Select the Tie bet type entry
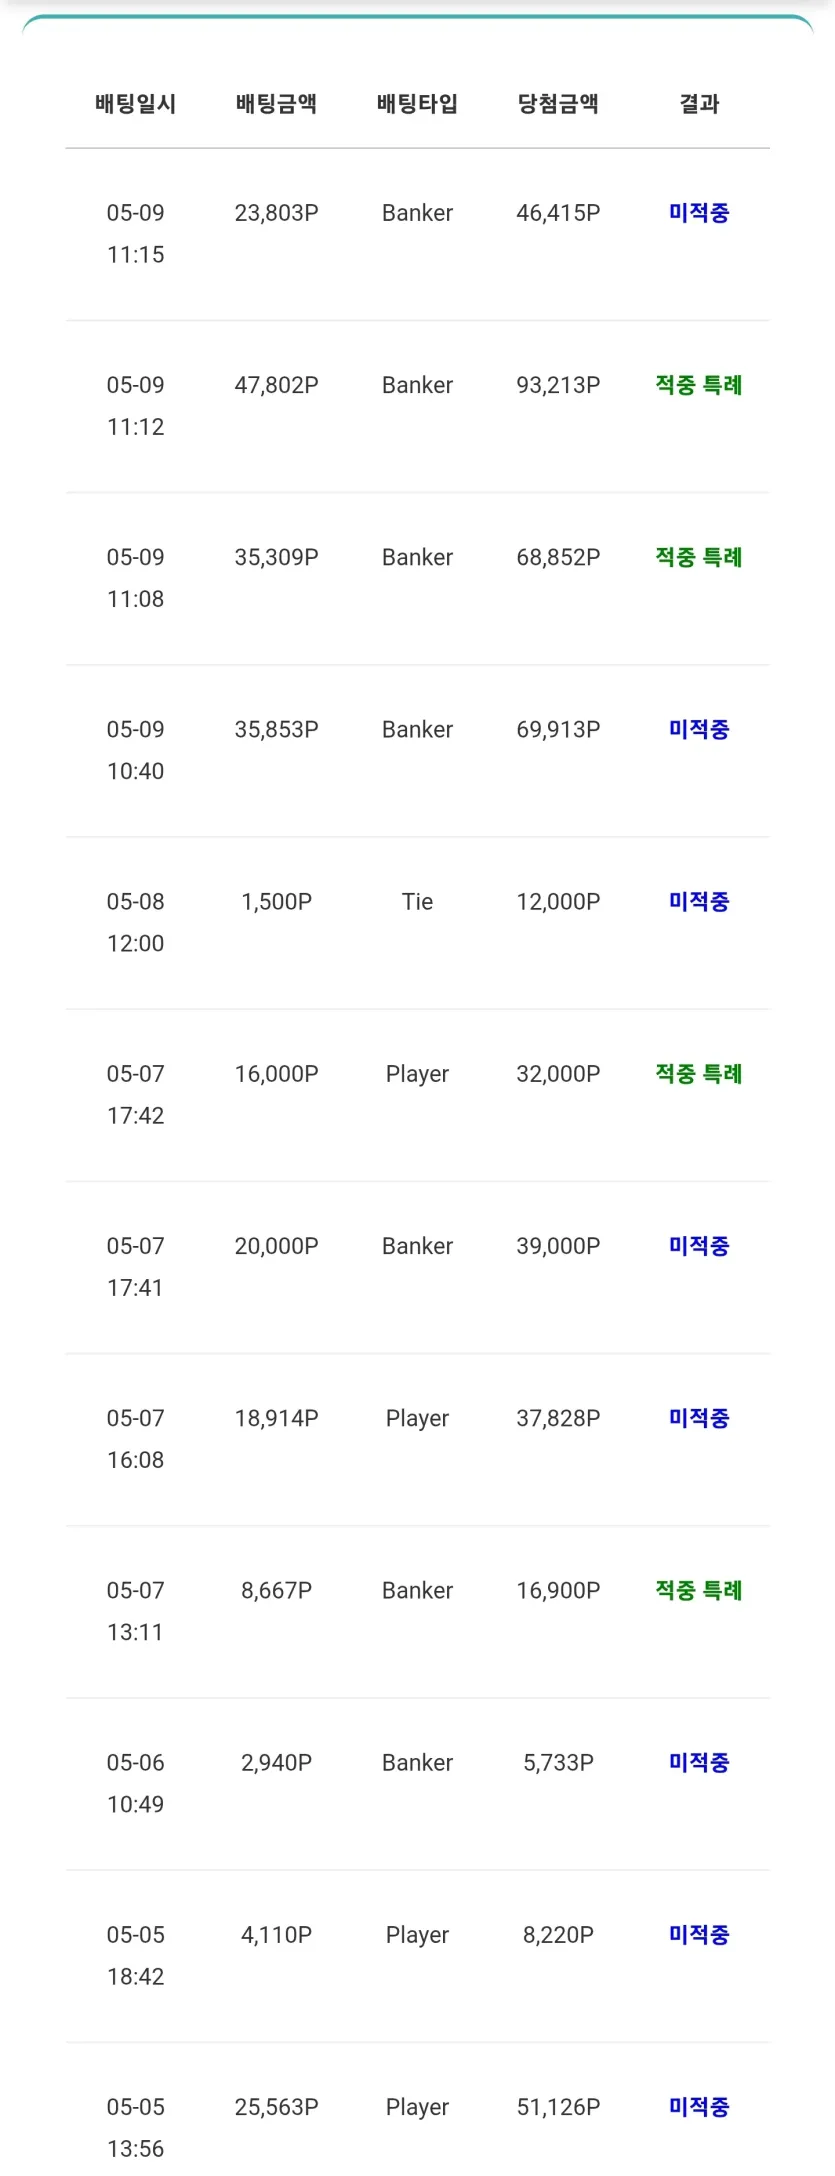Viewport: 835px width, 2176px height. pyautogui.click(x=417, y=902)
